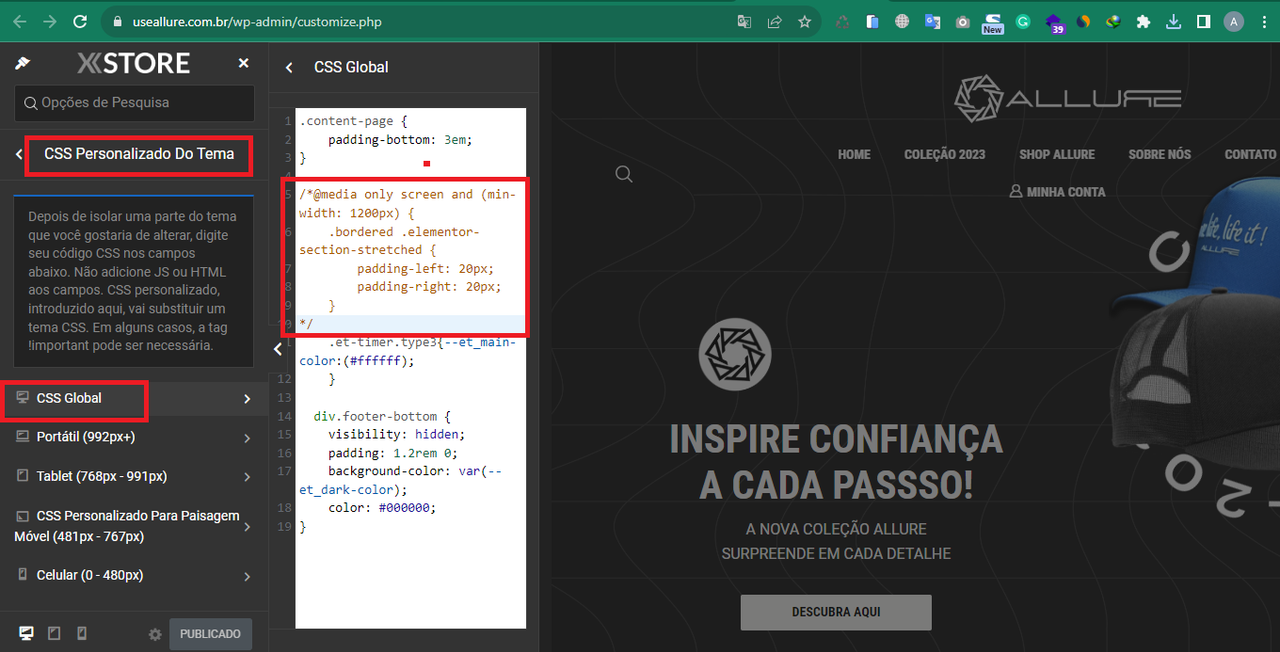The height and width of the screenshot is (652, 1280).
Task: Click the DESCUBRA AQUI button
Action: 836,612
